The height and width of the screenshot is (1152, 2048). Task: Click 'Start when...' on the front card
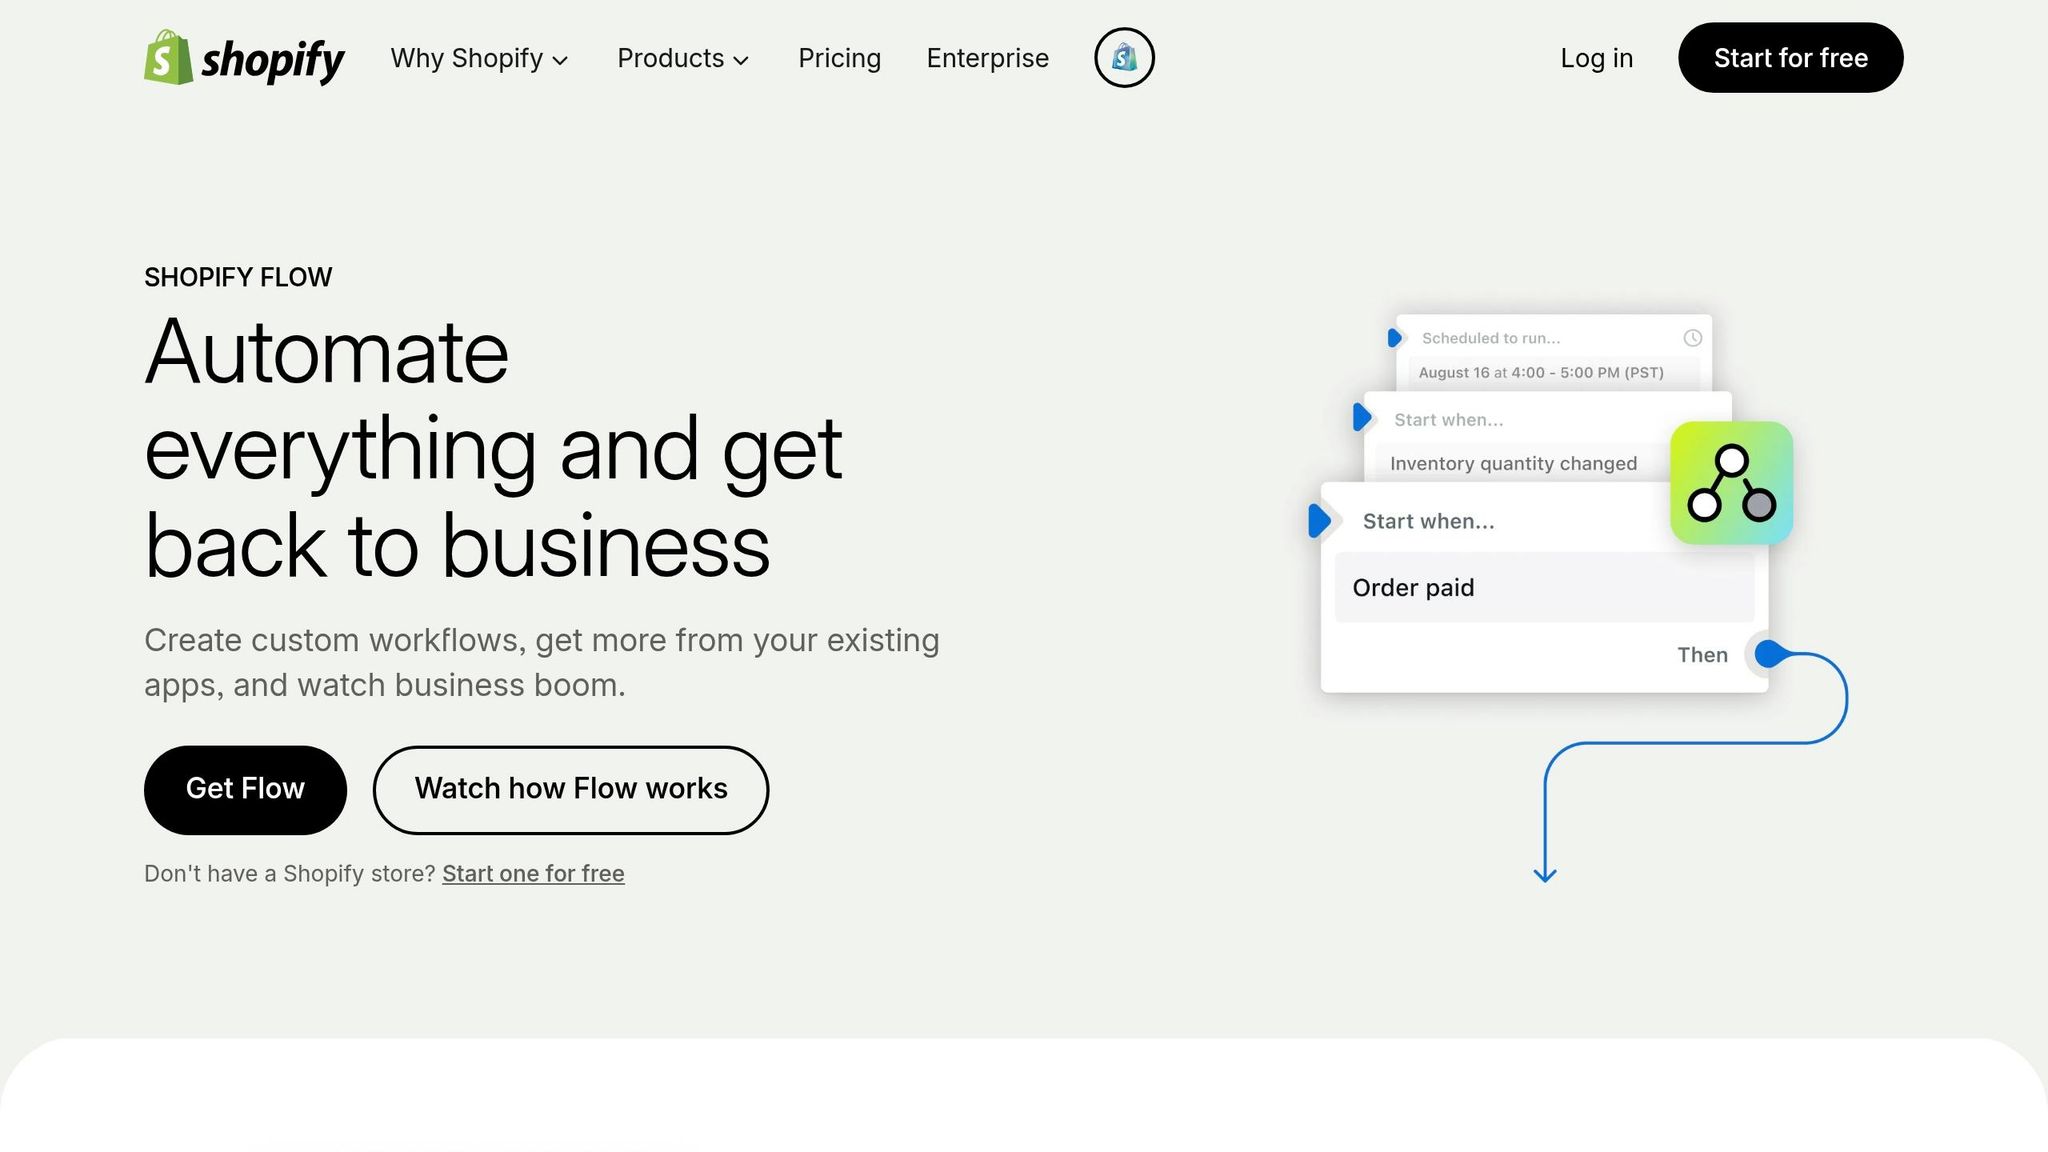[x=1428, y=521]
